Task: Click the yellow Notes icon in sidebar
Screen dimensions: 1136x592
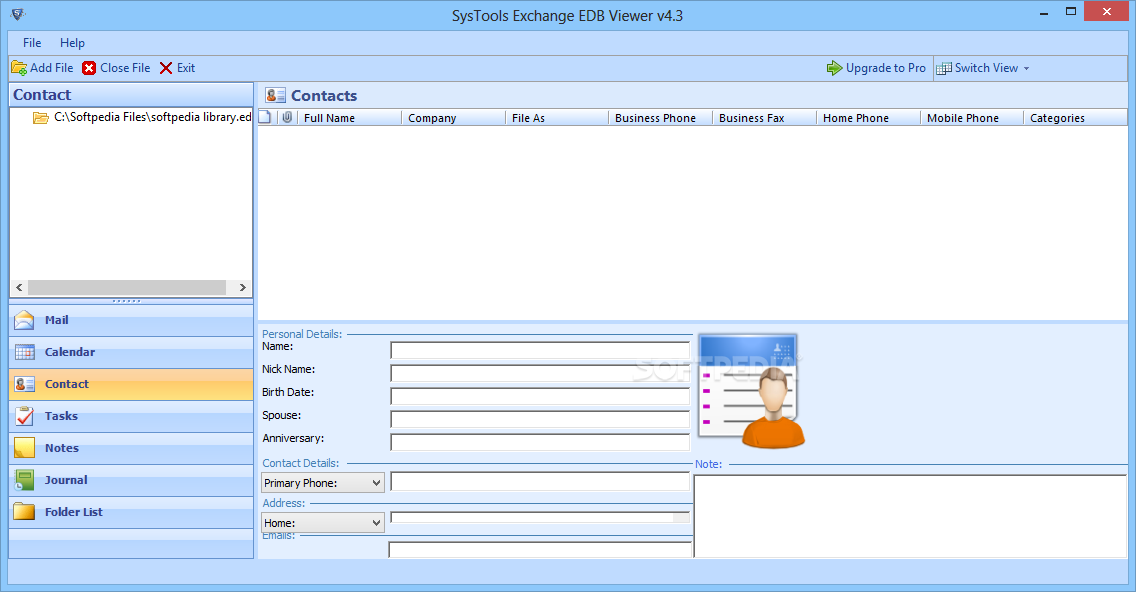Action: (x=25, y=448)
